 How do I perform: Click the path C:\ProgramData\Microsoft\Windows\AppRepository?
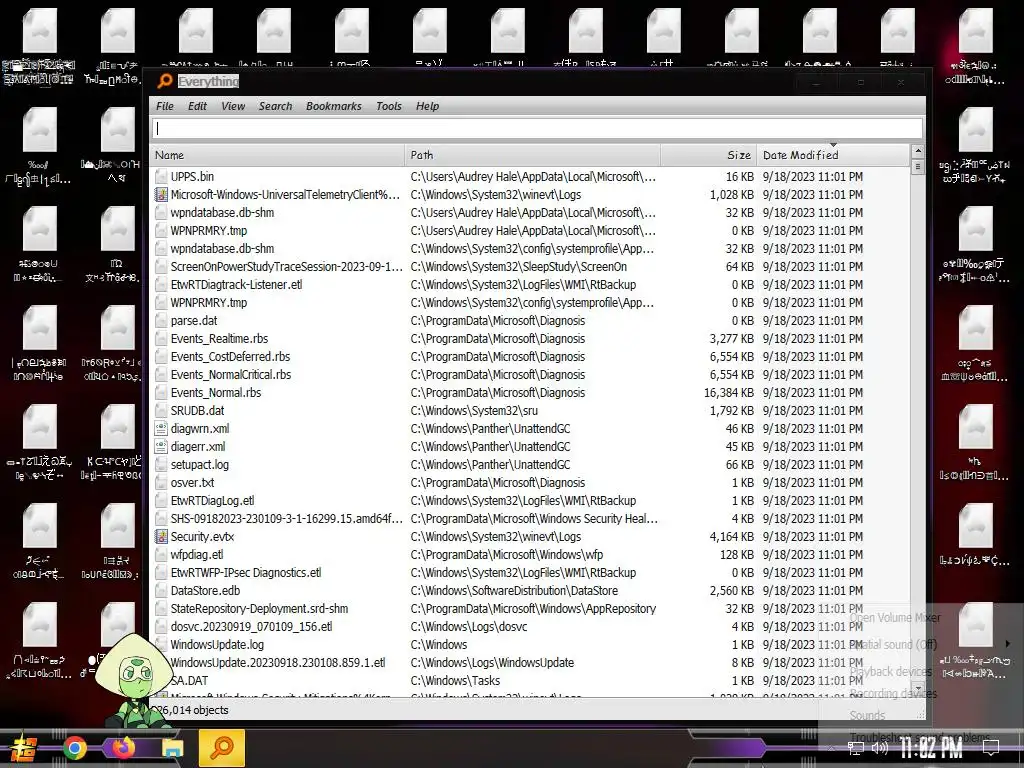(x=533, y=609)
